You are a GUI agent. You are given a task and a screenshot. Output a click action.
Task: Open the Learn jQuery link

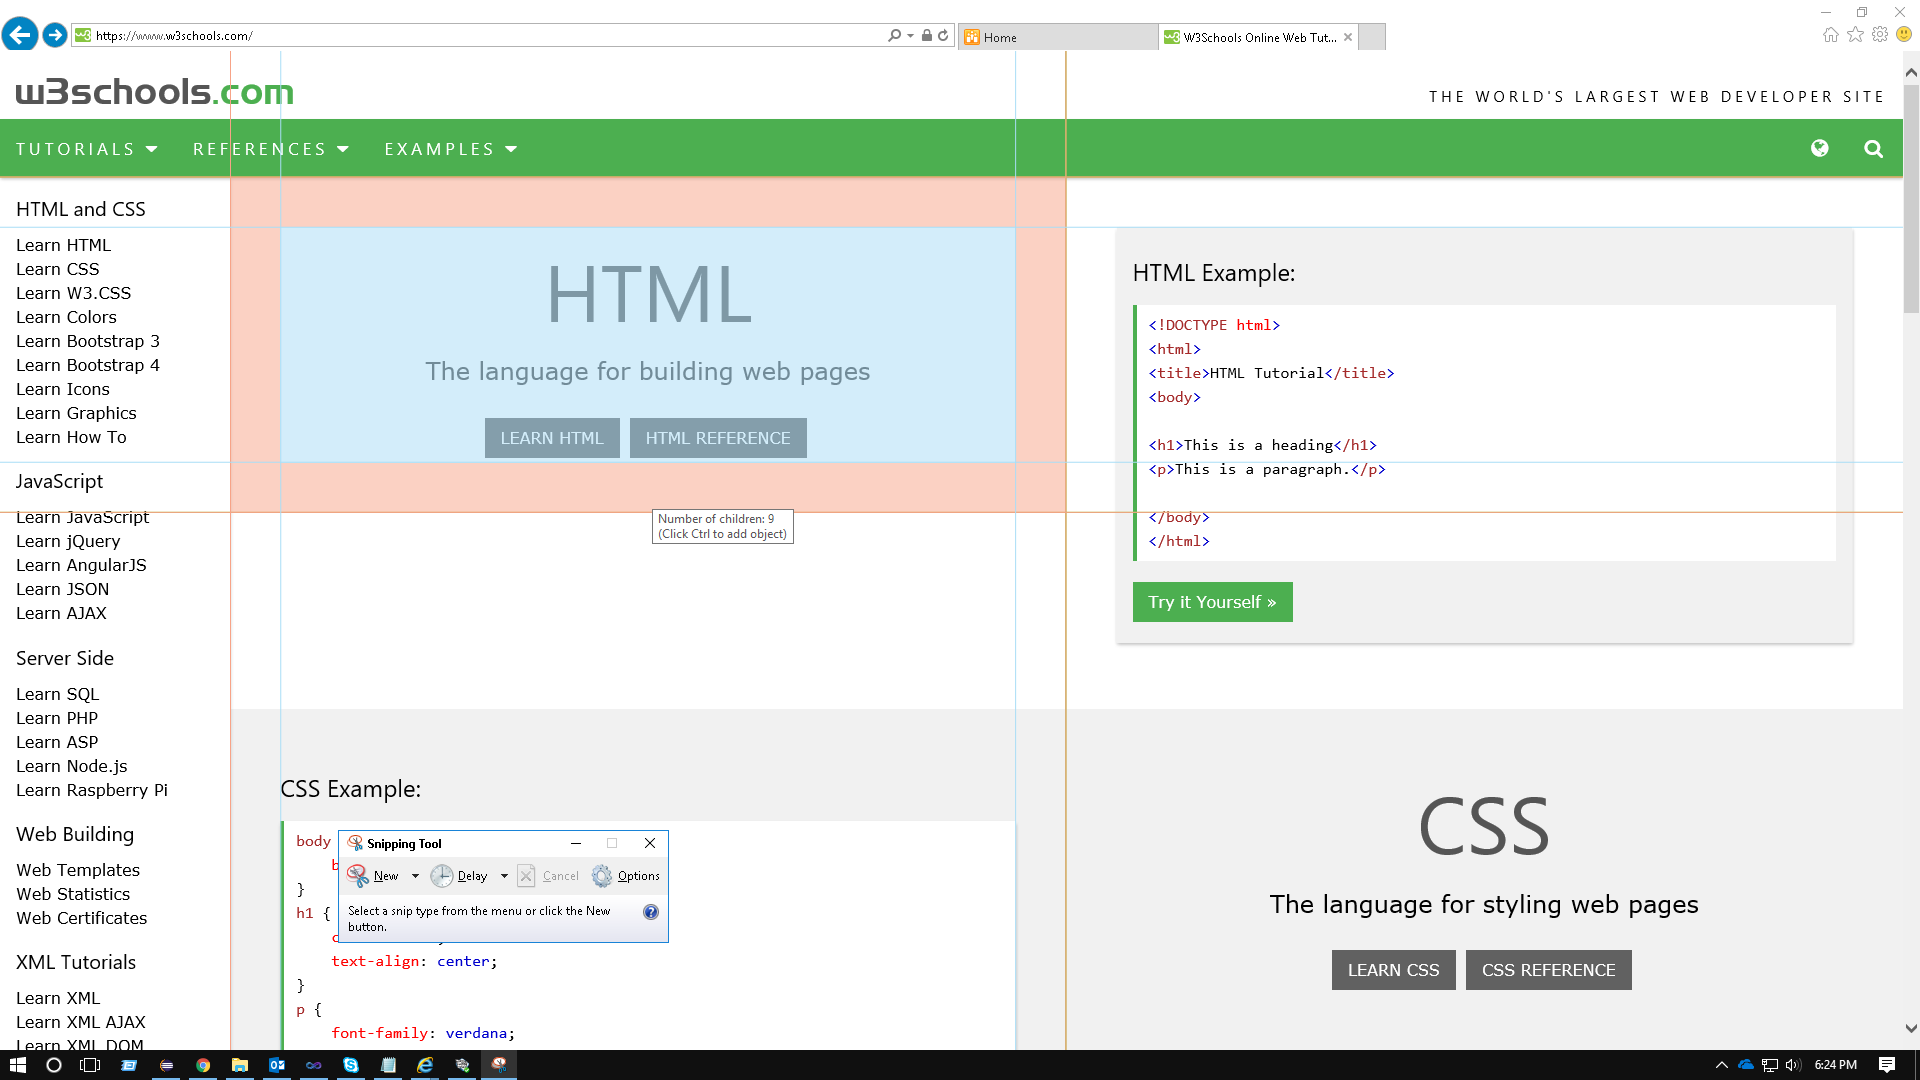[x=68, y=541]
